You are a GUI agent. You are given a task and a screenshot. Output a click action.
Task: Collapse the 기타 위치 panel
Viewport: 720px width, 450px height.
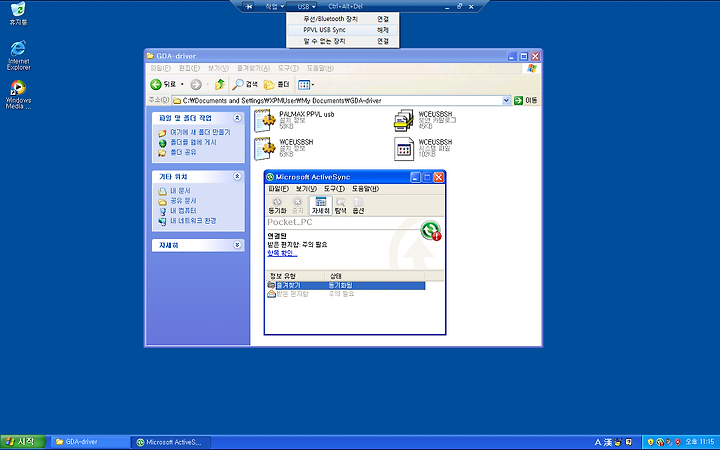tap(237, 176)
